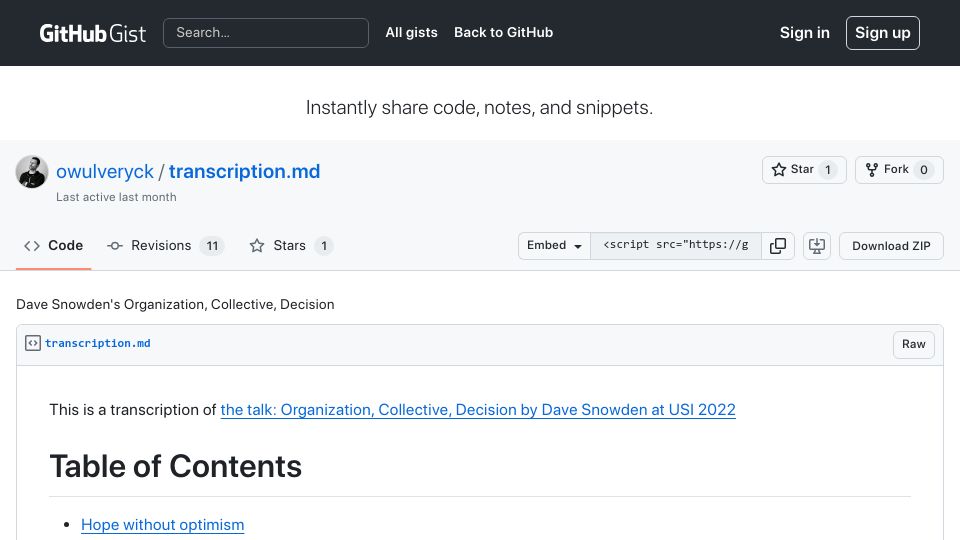The image size is (960, 540).
Task: Select the 'Last active last month' text
Action: click(116, 197)
